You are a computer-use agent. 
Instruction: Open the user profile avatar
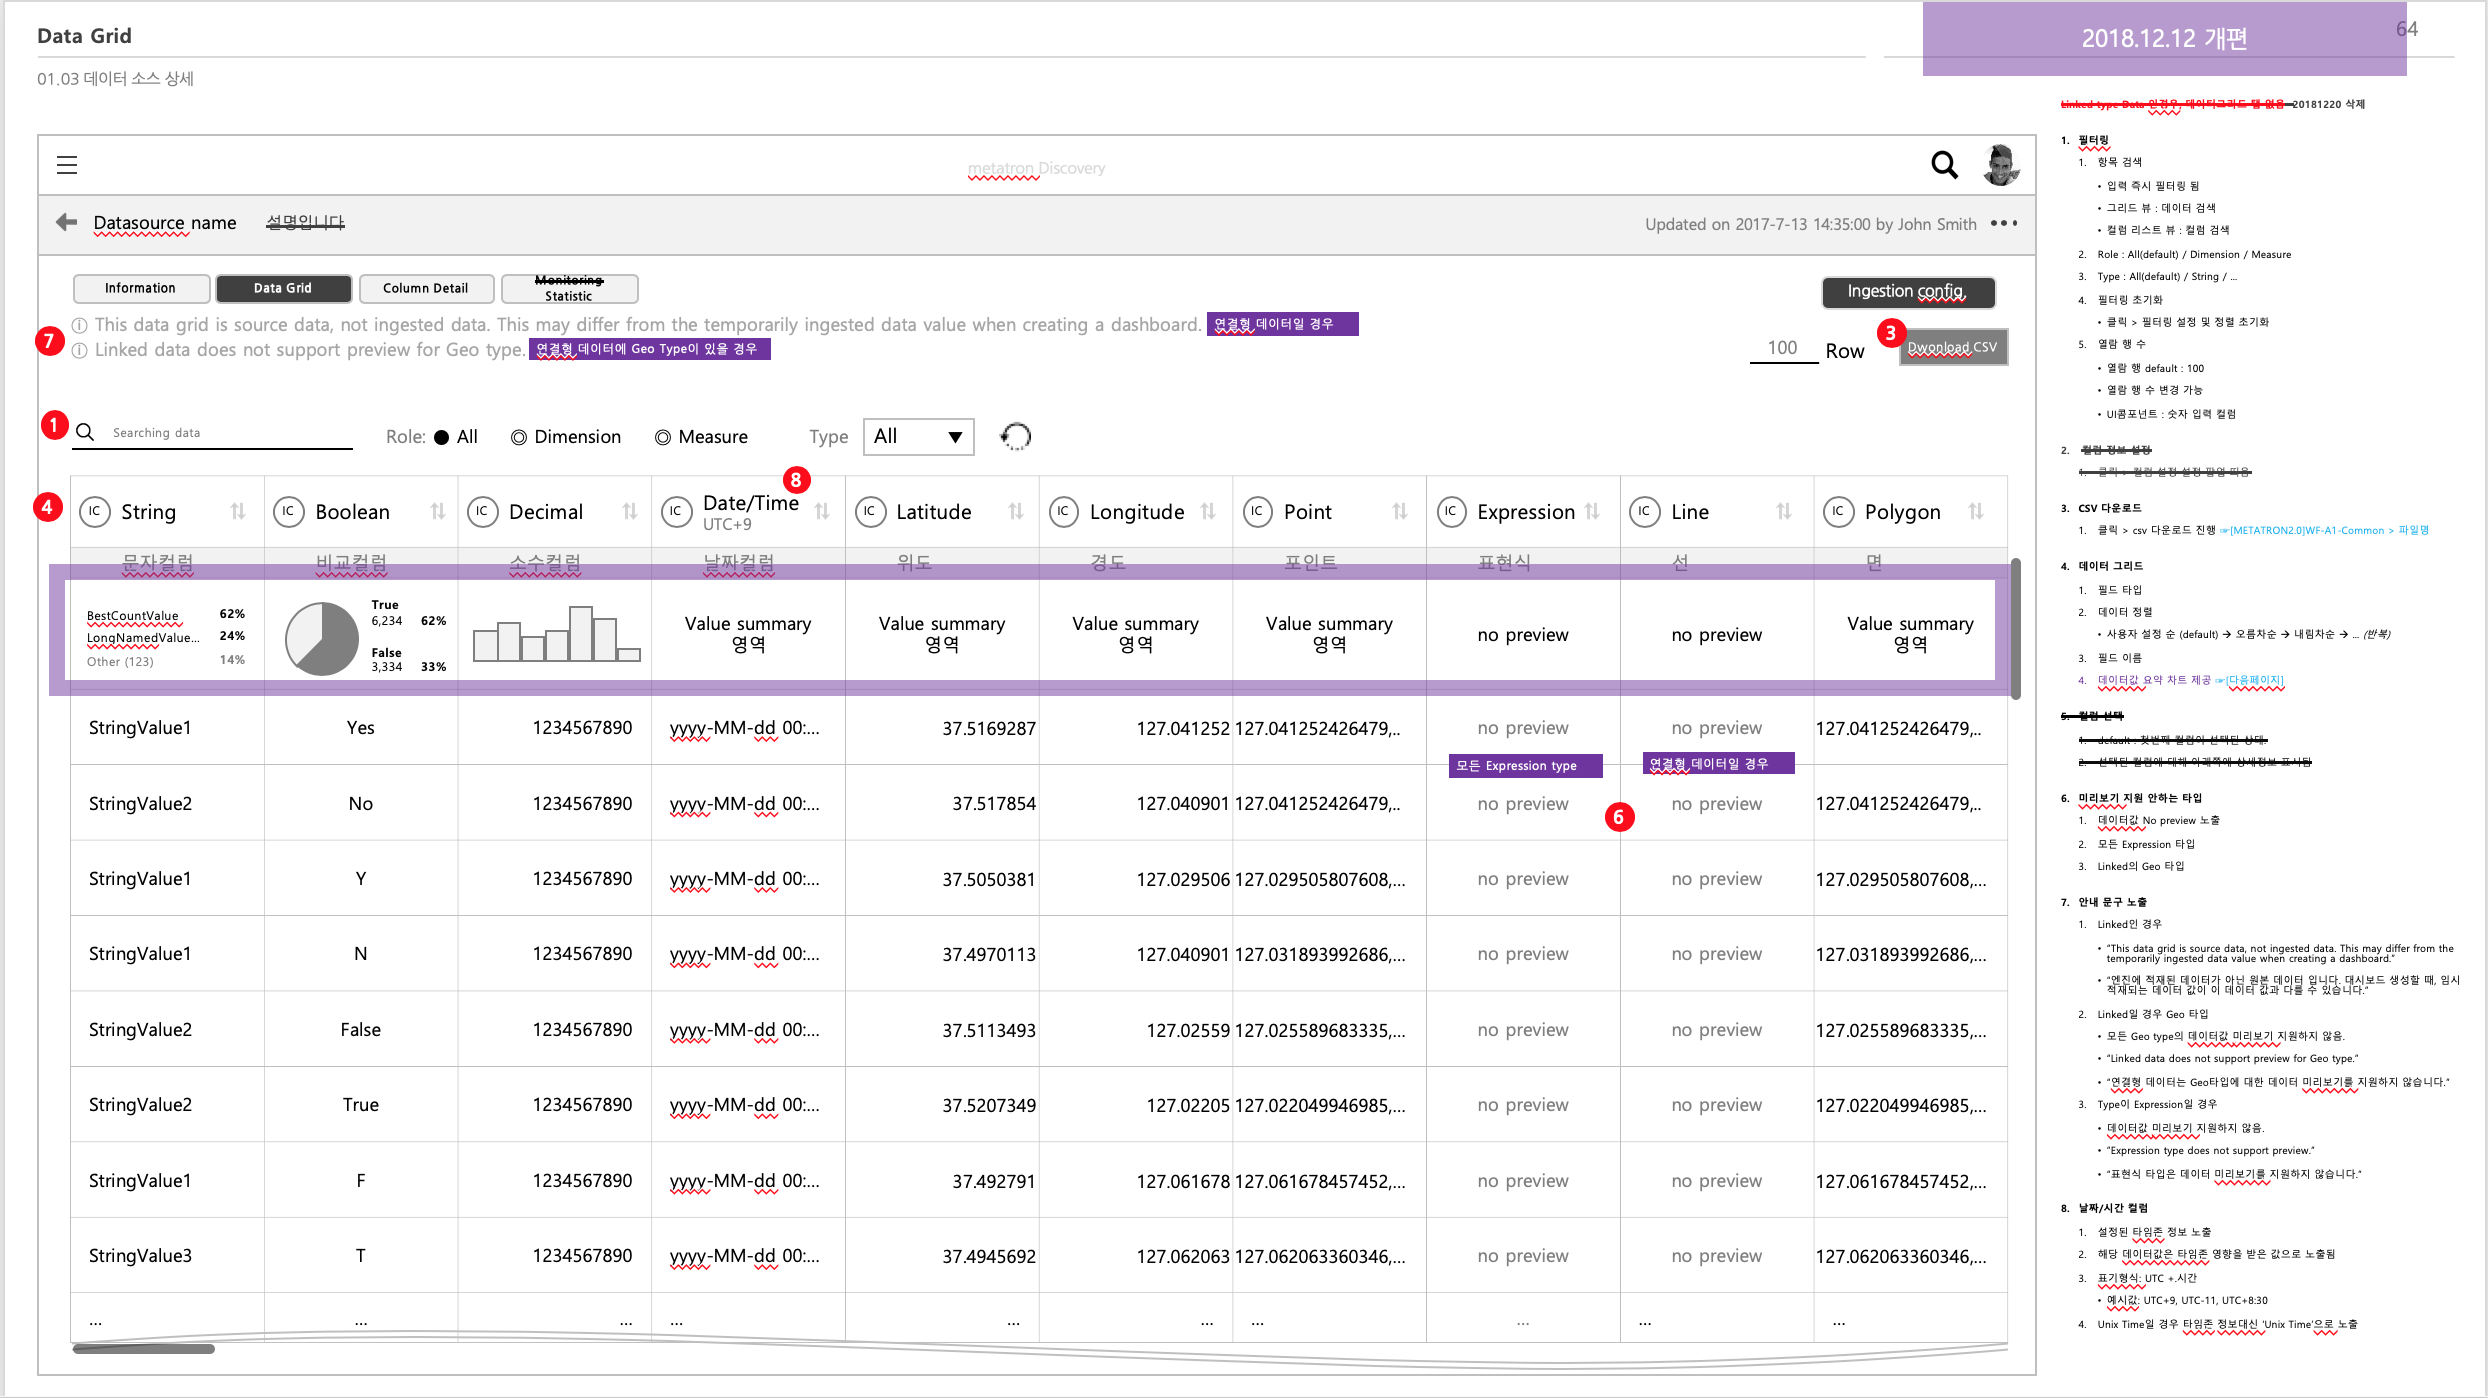[2001, 165]
